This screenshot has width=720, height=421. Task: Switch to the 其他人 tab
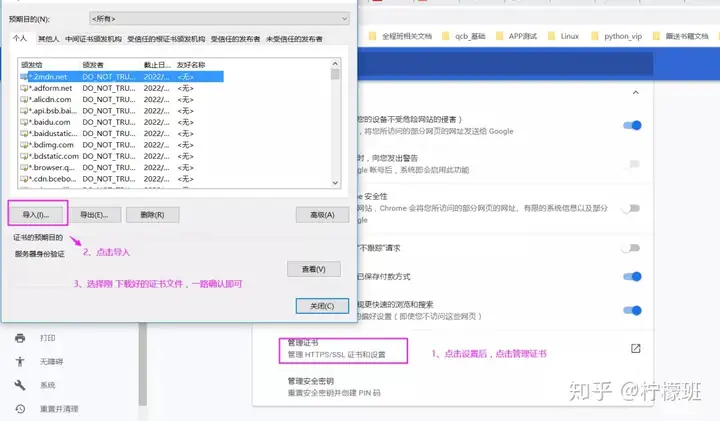48,39
